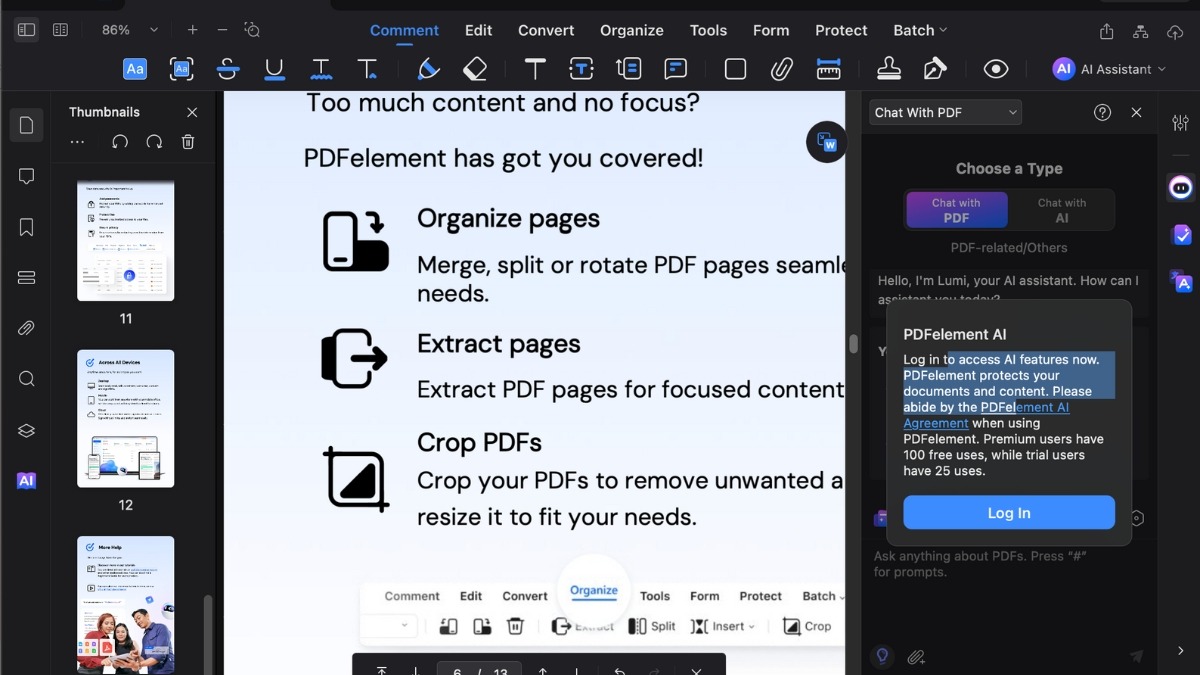
Task: Open the Chat With PDF dropdown
Action: (945, 112)
